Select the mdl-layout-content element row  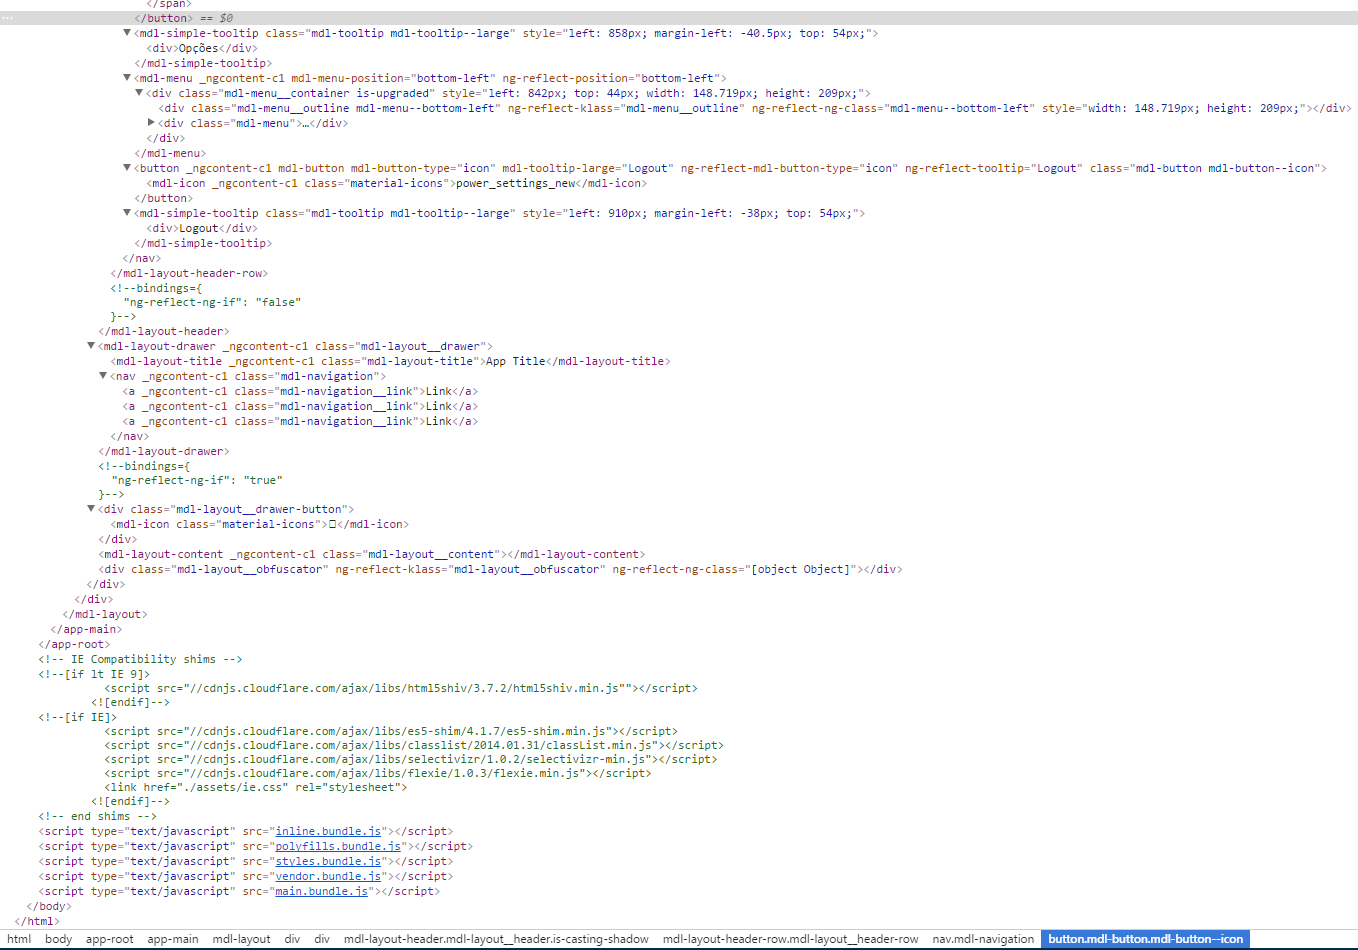[372, 554]
